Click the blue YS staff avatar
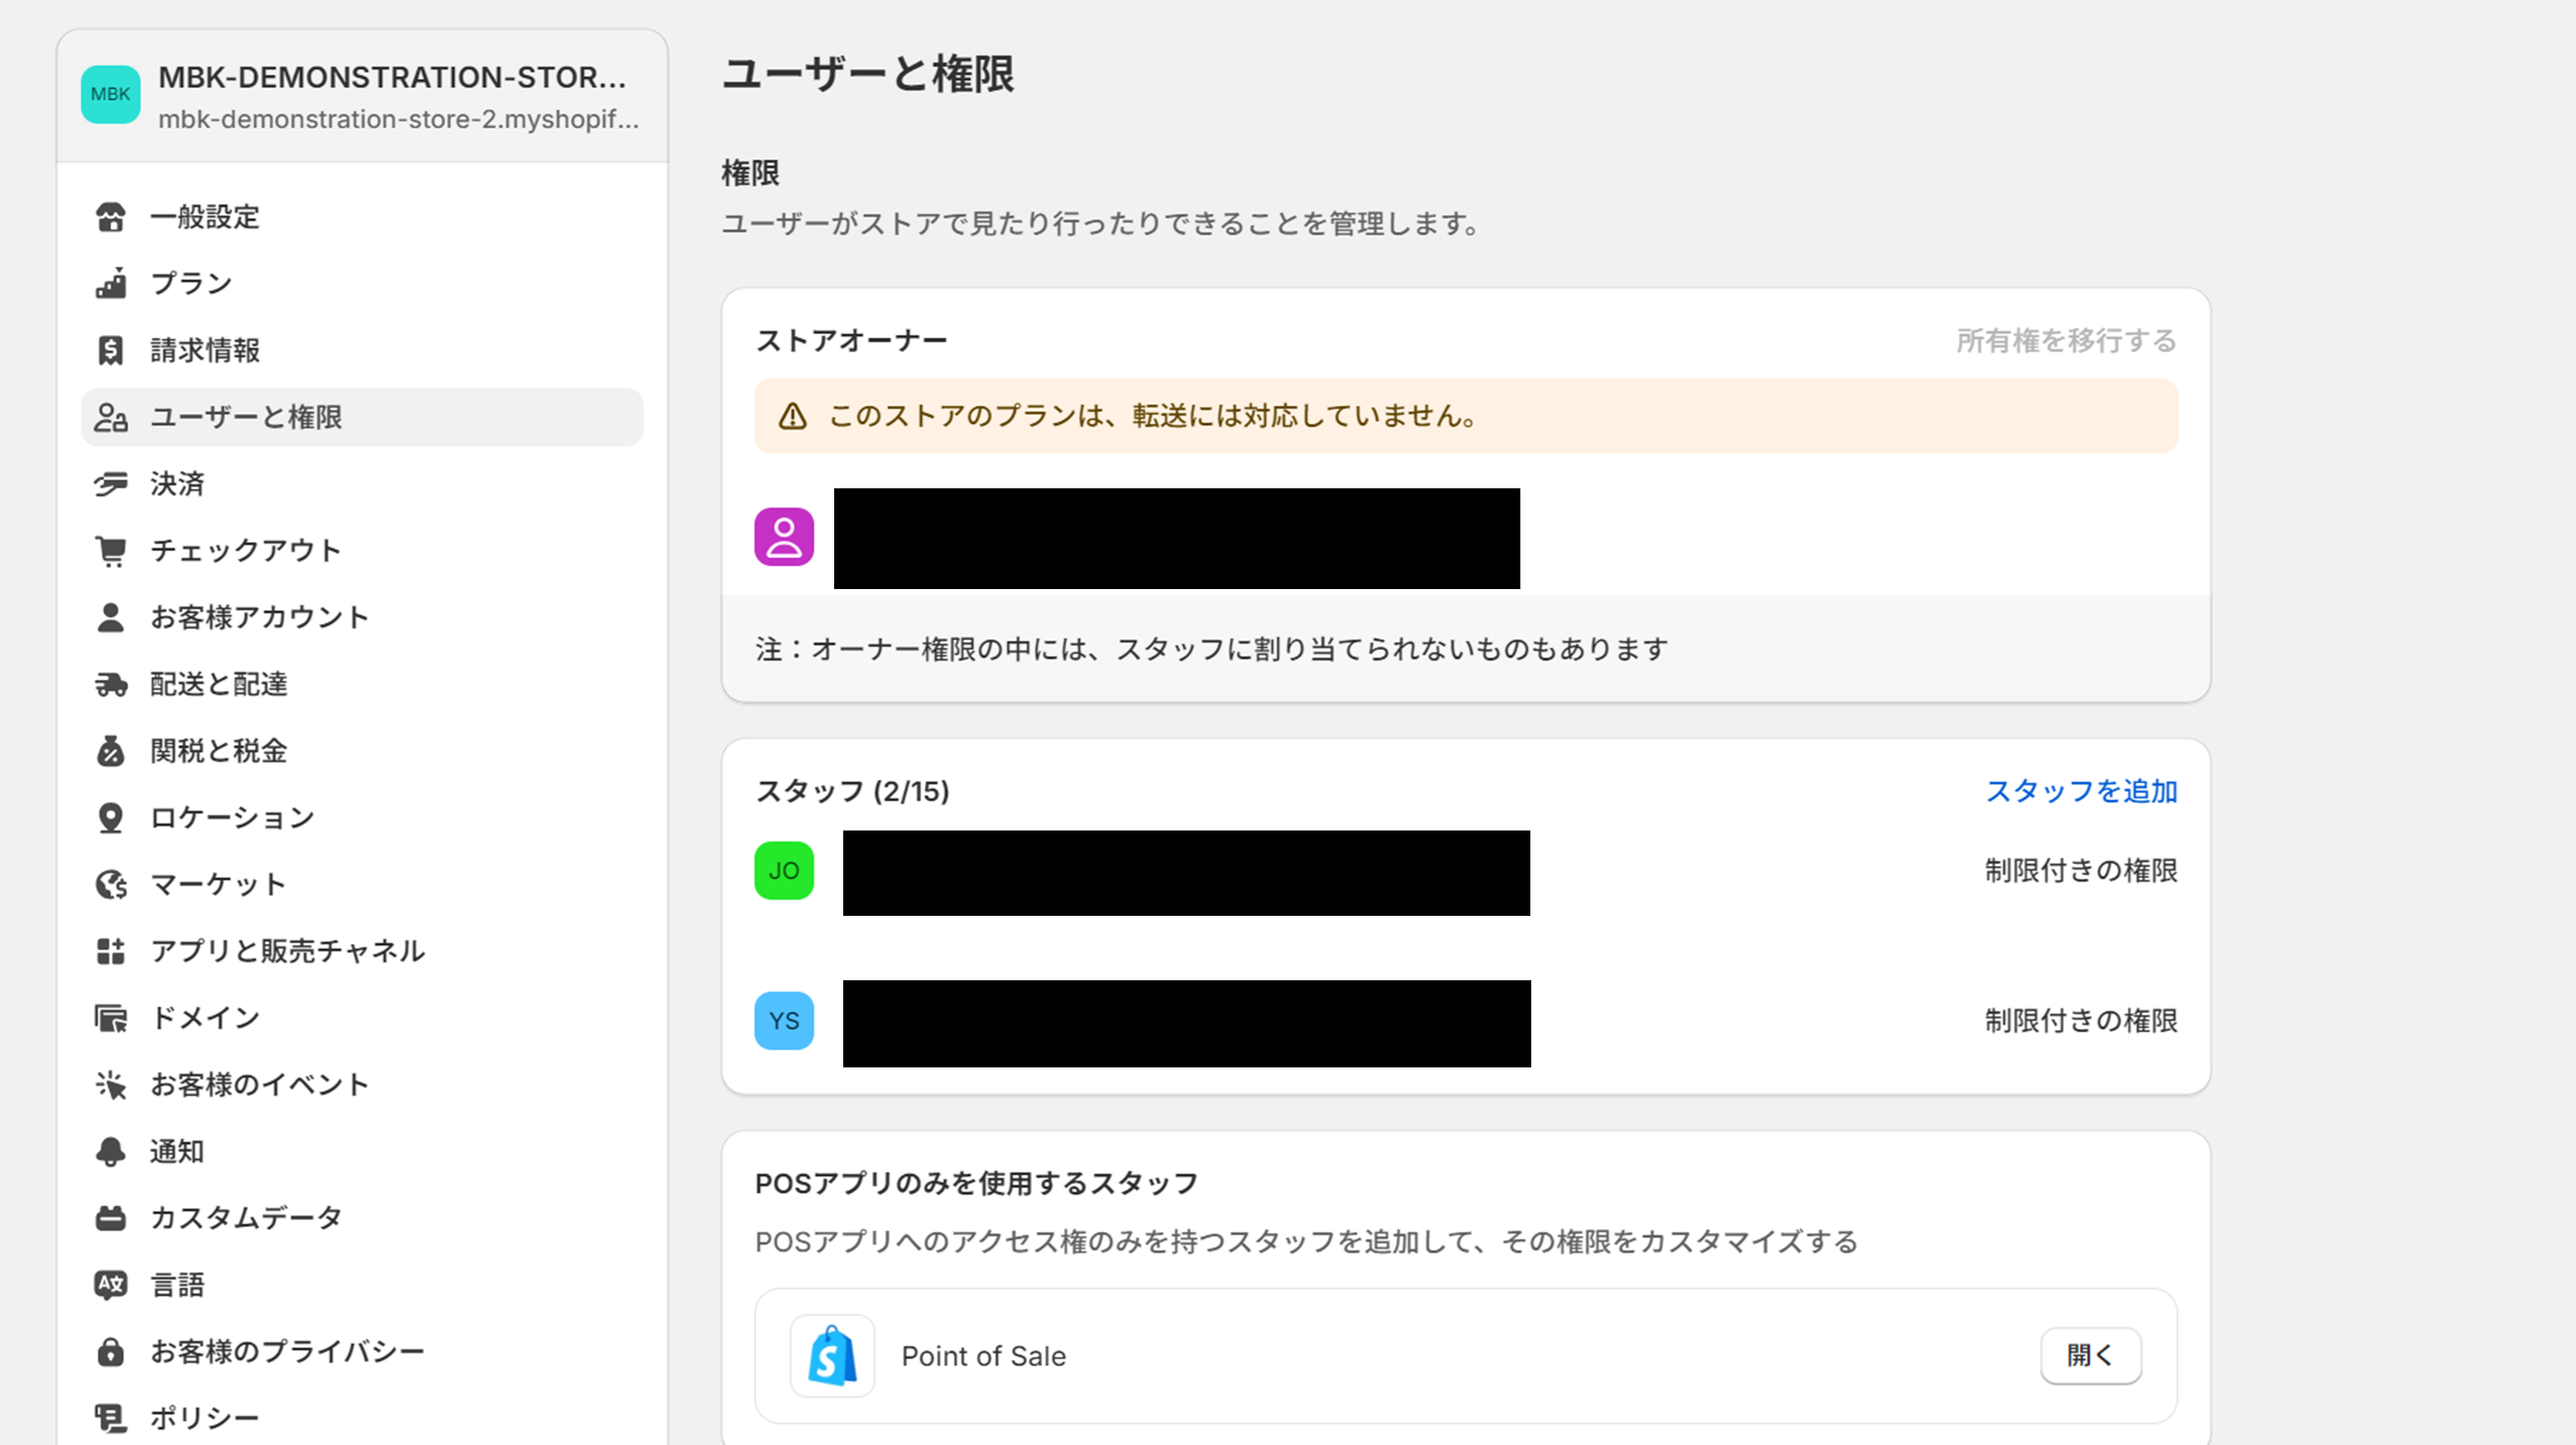 point(783,1021)
